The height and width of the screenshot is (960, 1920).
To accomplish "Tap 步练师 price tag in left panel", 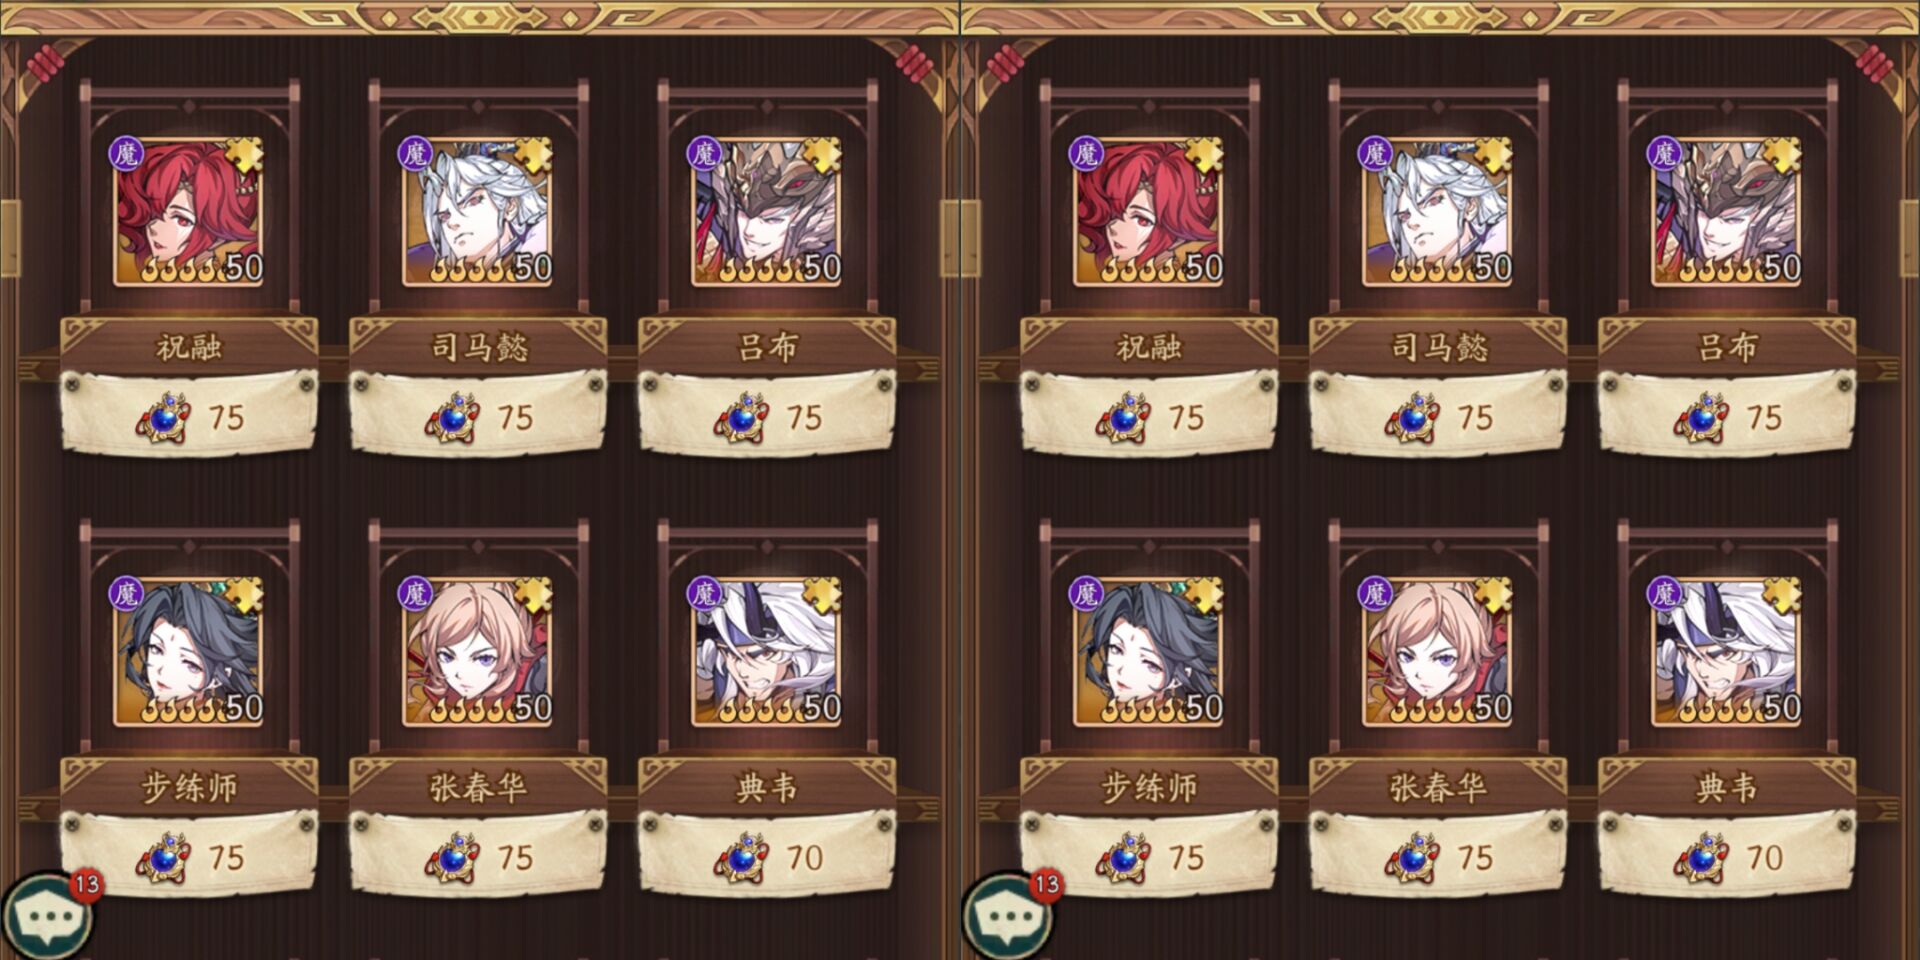I will click(189, 855).
